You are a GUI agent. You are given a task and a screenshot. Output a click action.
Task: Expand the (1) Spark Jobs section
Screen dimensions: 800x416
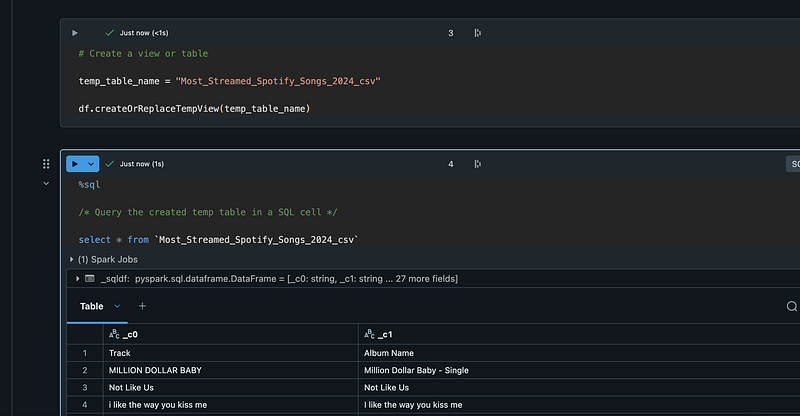click(x=72, y=259)
